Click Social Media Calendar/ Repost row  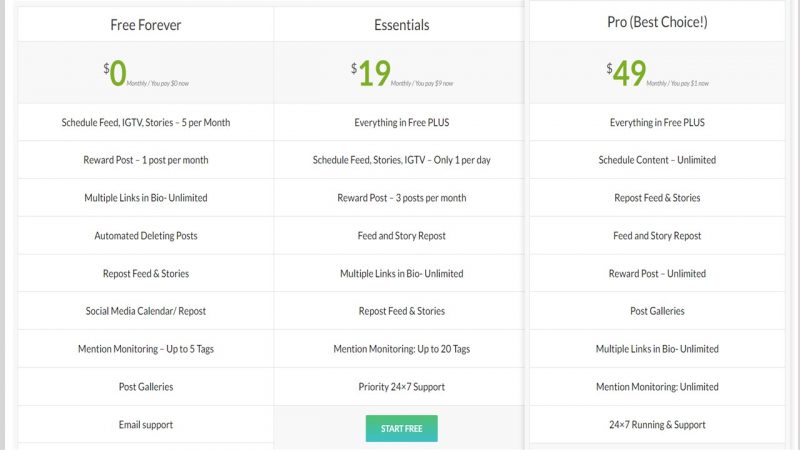(x=145, y=311)
